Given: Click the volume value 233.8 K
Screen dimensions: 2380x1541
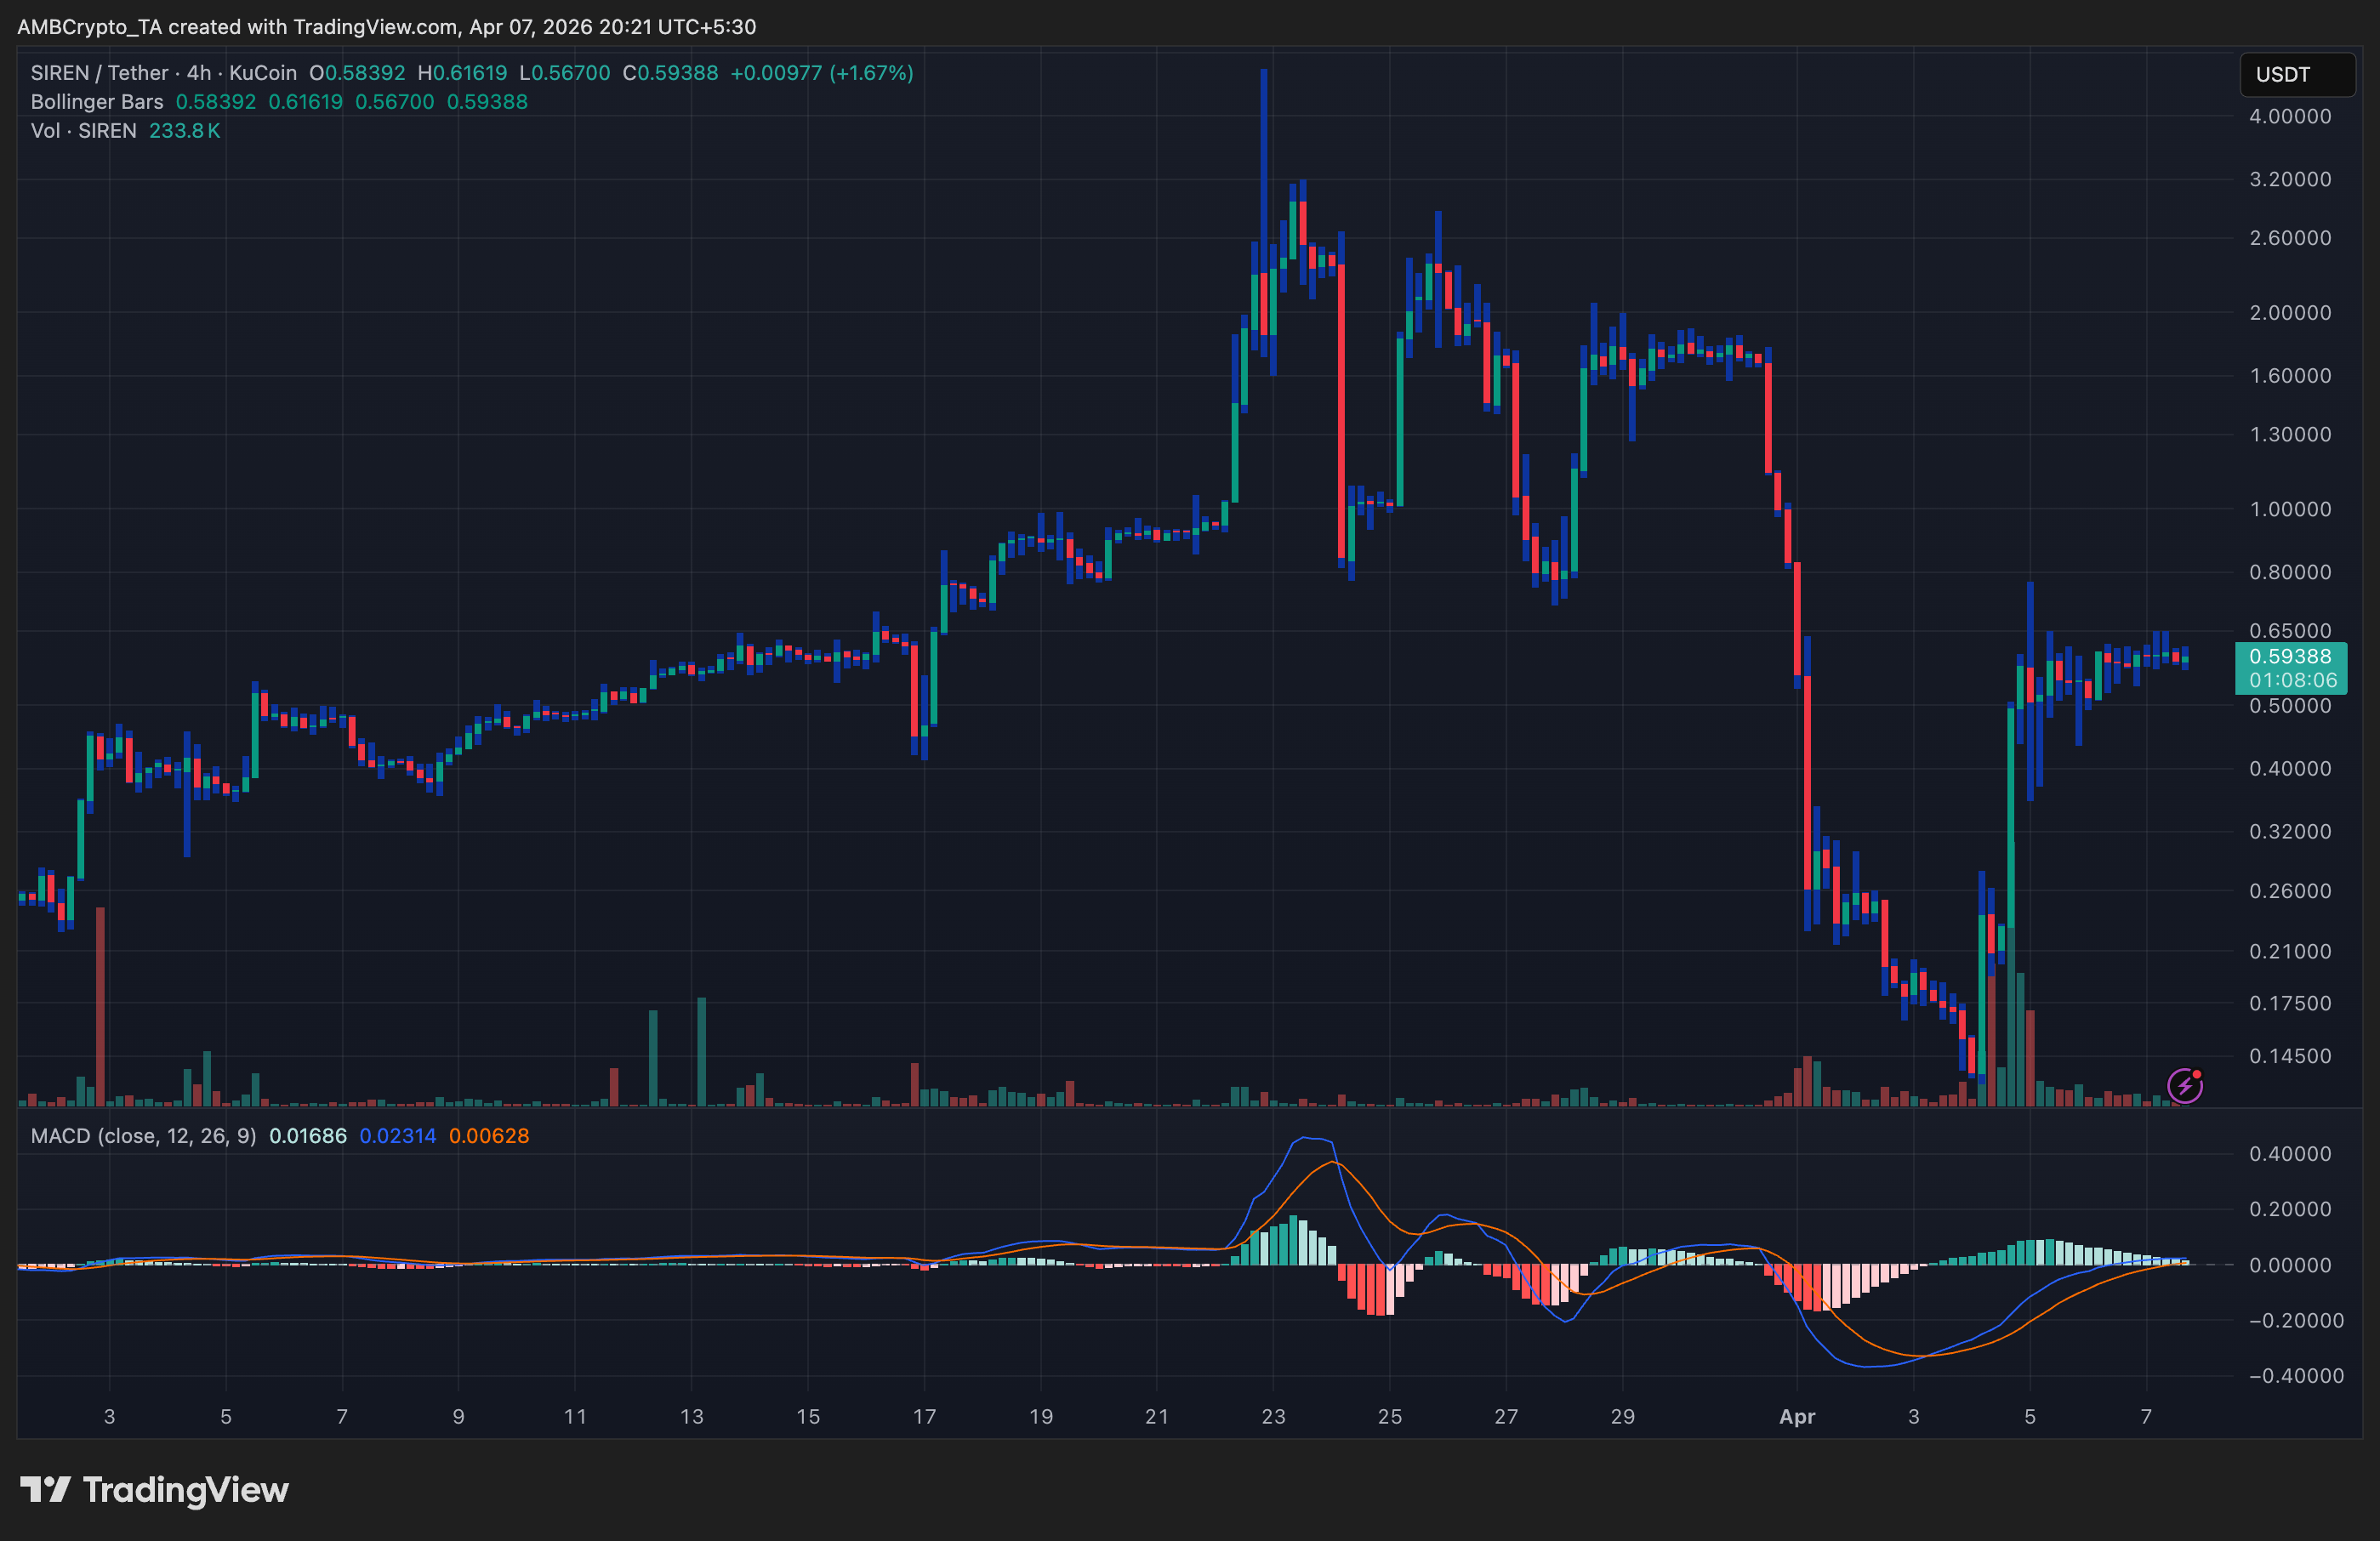Looking at the screenshot, I should 184,131.
